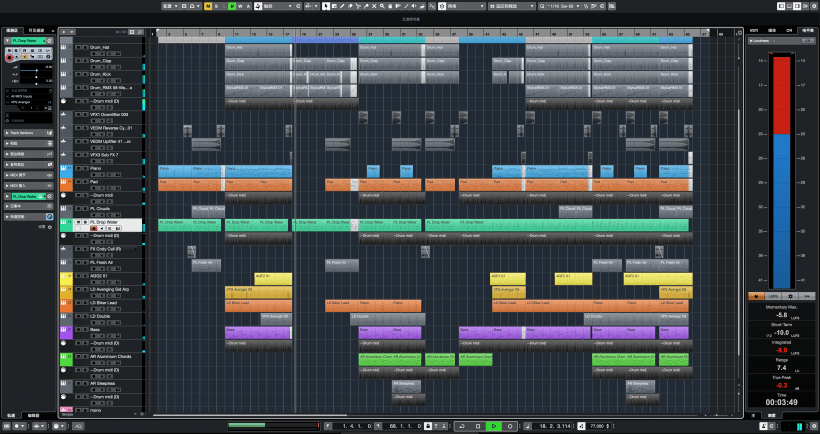This screenshot has width=820, height=434.
Task: Toggle global Solo S button
Action: click(x=216, y=6)
